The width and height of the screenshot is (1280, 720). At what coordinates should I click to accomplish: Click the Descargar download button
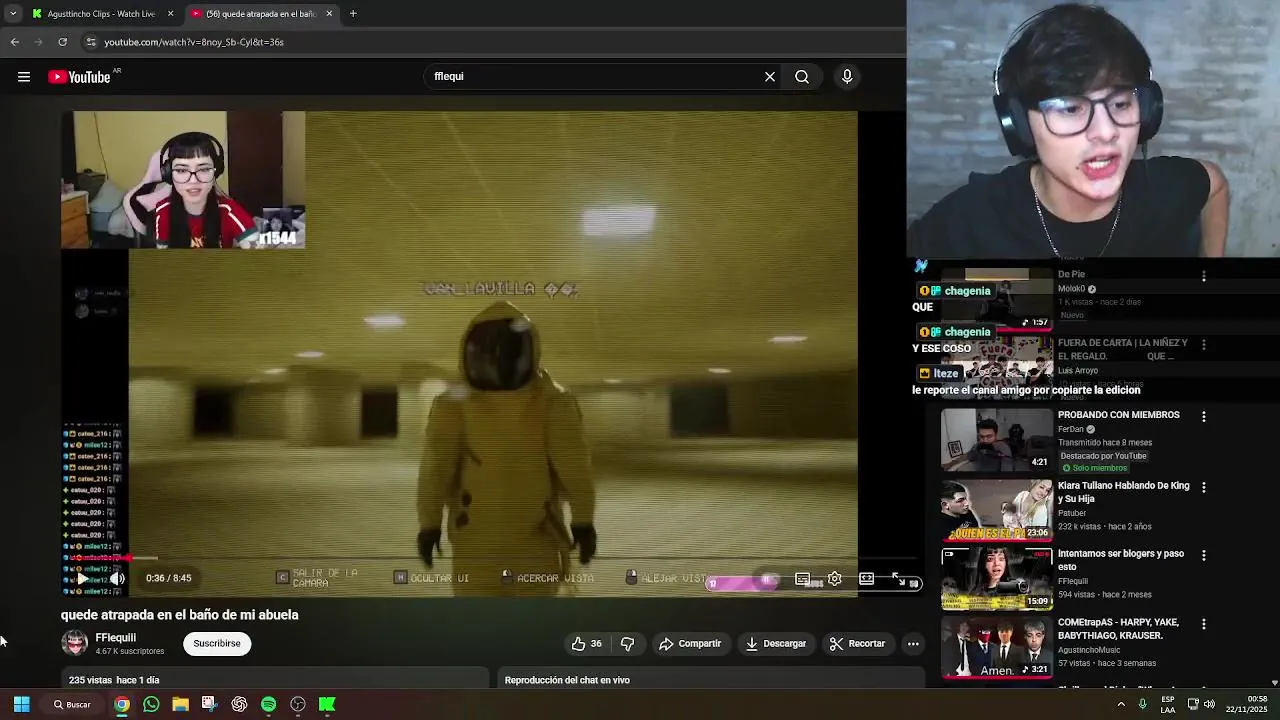(776, 644)
